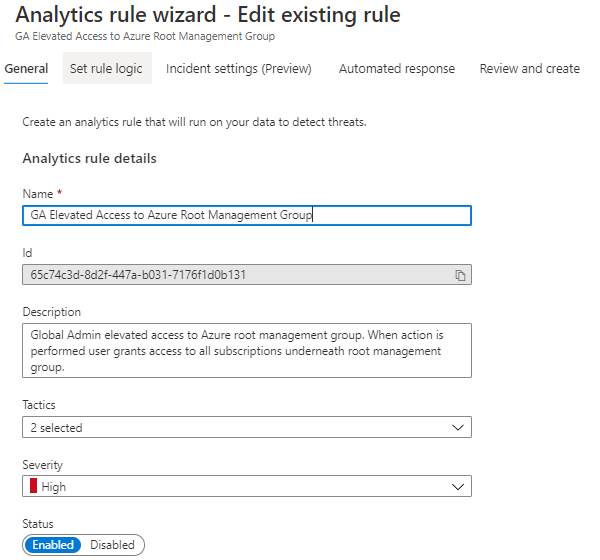
Task: Click inside the Description text box
Action: pos(246,350)
